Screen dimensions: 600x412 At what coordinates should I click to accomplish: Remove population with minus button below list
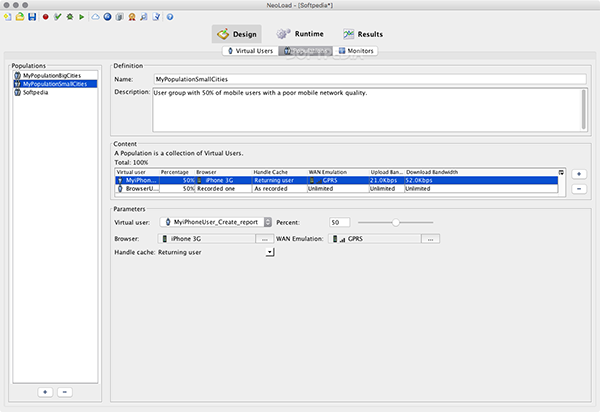point(65,392)
